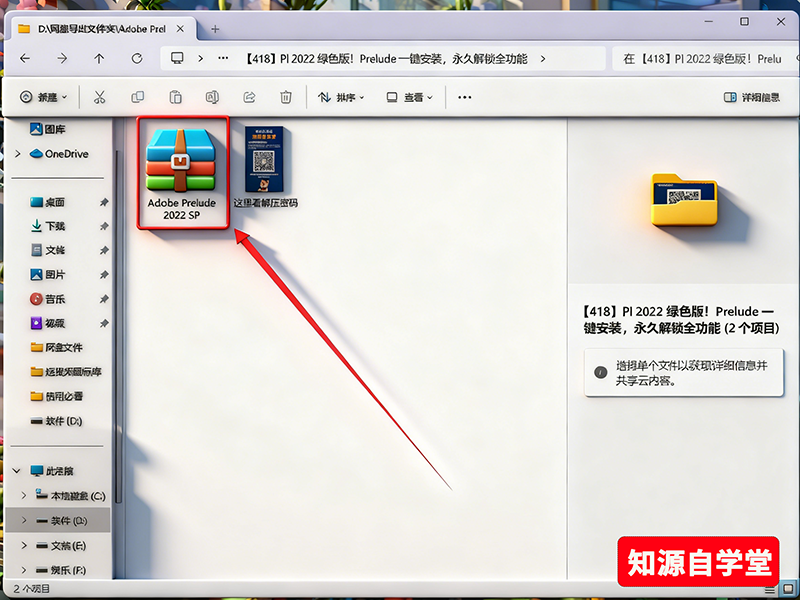Unpin the 桌面 sidebar entry via pin icon
The height and width of the screenshot is (600, 800).
click(104, 202)
